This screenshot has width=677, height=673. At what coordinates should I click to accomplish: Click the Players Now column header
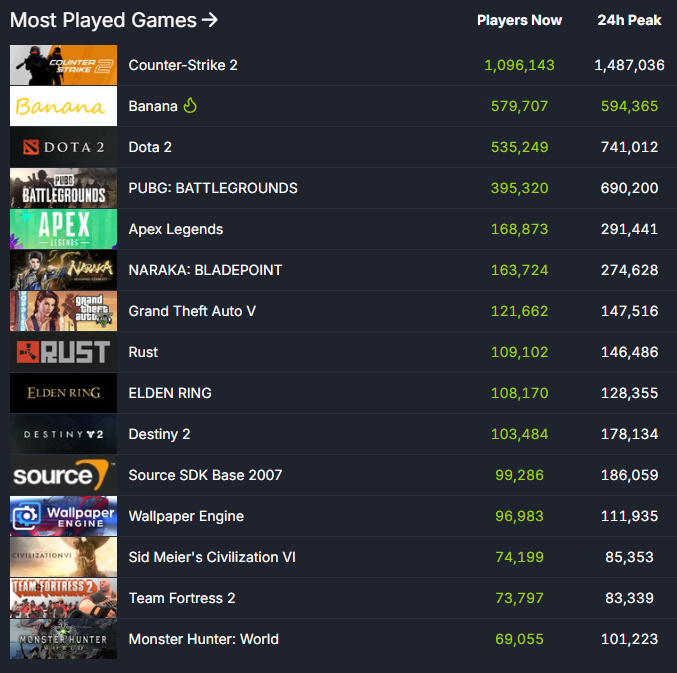(x=519, y=20)
